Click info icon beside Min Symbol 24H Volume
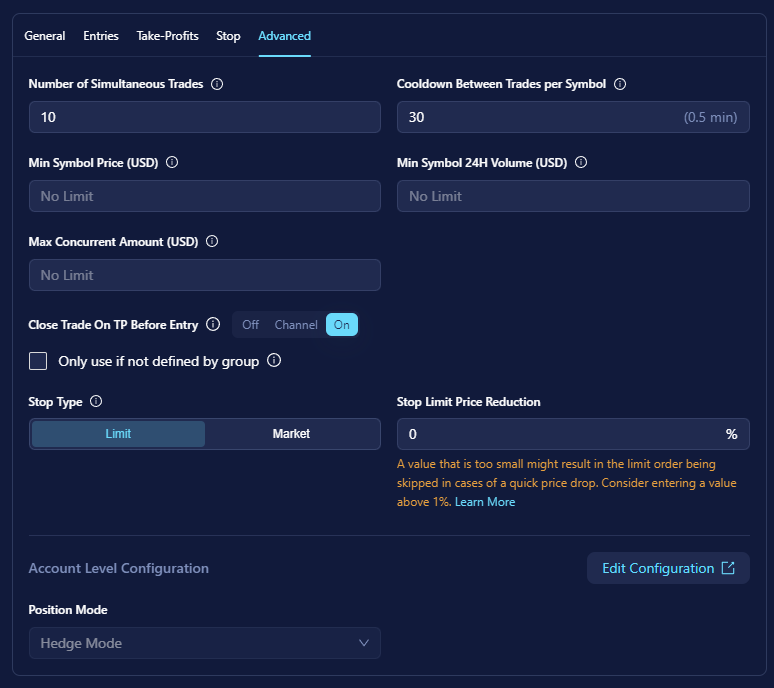The height and width of the screenshot is (688, 774). pos(581,162)
